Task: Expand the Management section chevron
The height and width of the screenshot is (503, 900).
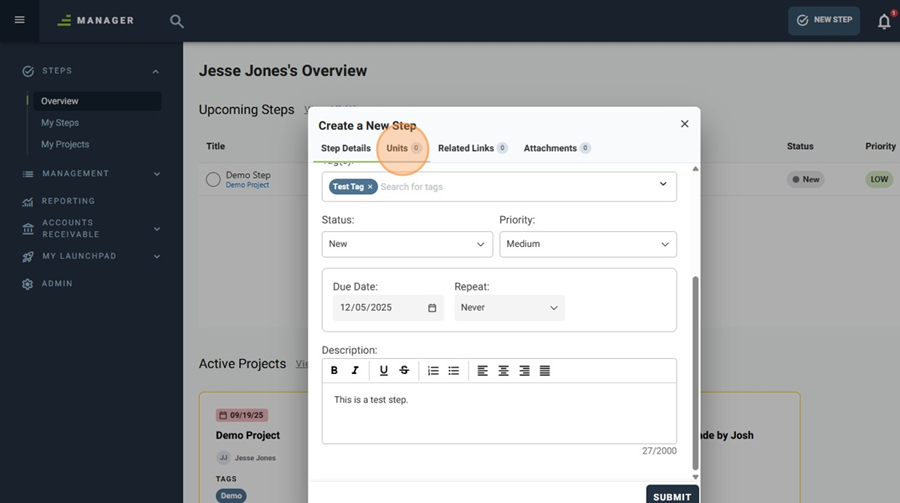Action: click(x=157, y=174)
